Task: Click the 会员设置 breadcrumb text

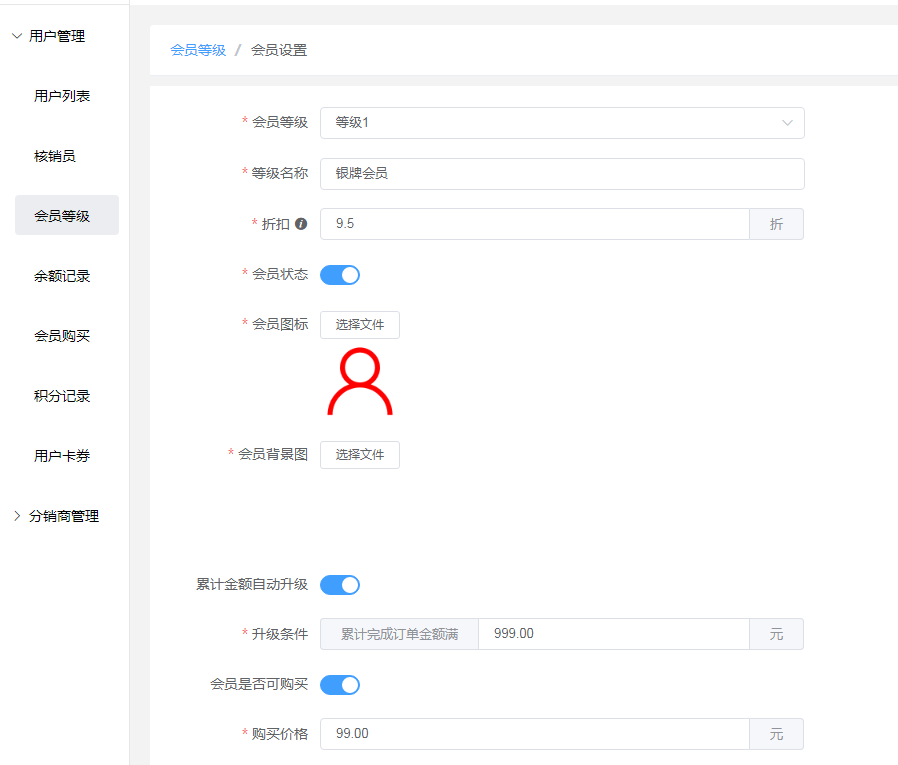Action: pos(279,50)
